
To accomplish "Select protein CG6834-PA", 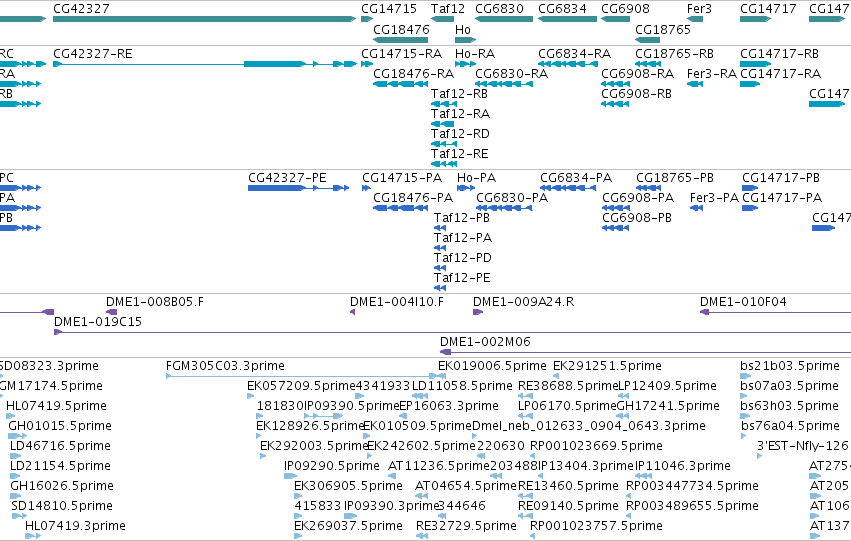I will (x=568, y=188).
